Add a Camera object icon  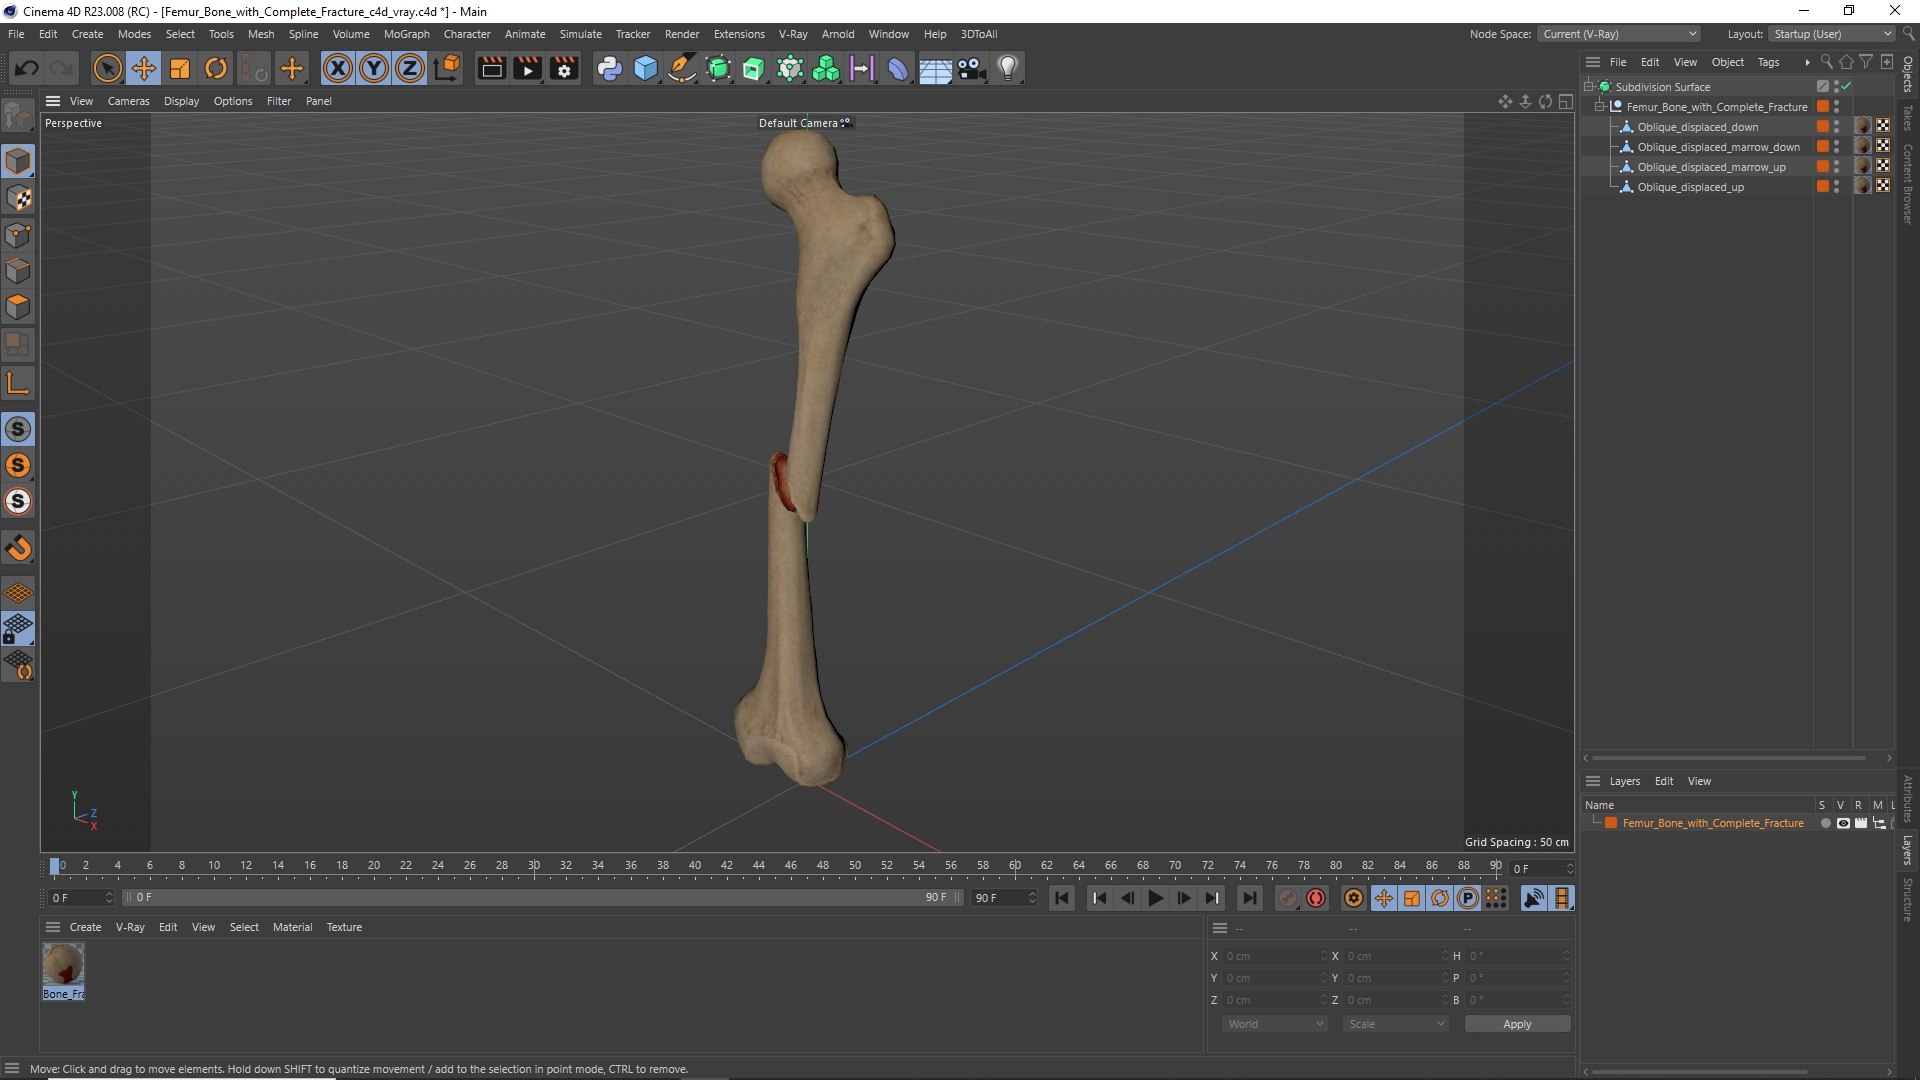971,68
